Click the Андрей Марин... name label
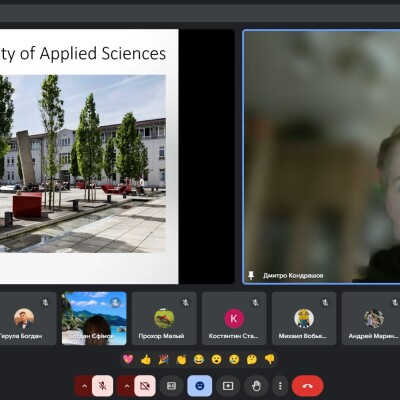Image resolution: width=400 pixels, height=400 pixels. click(x=373, y=336)
